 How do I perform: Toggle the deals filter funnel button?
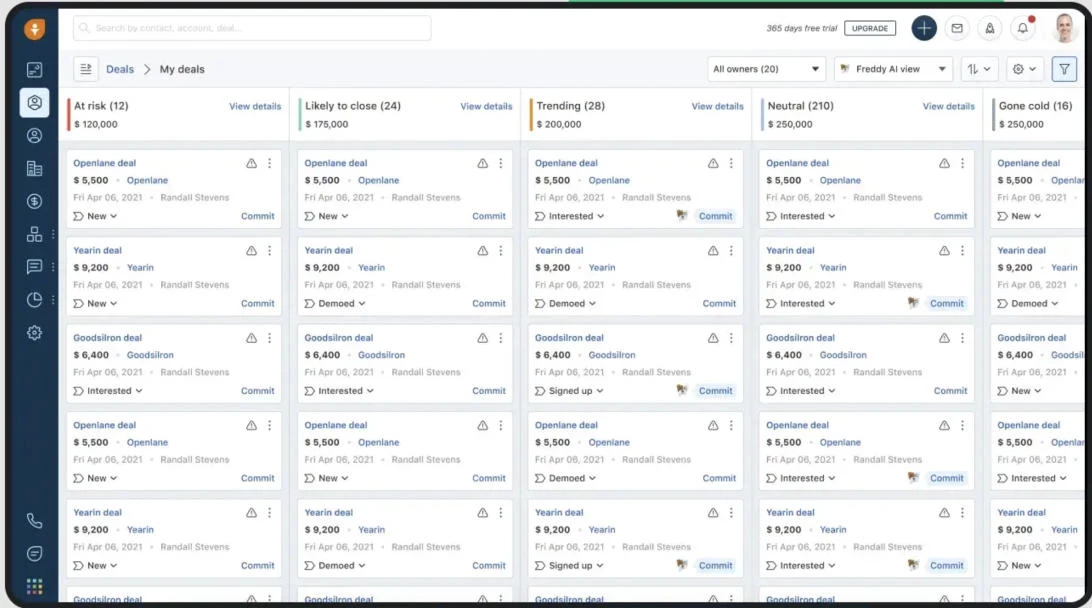tap(1064, 69)
